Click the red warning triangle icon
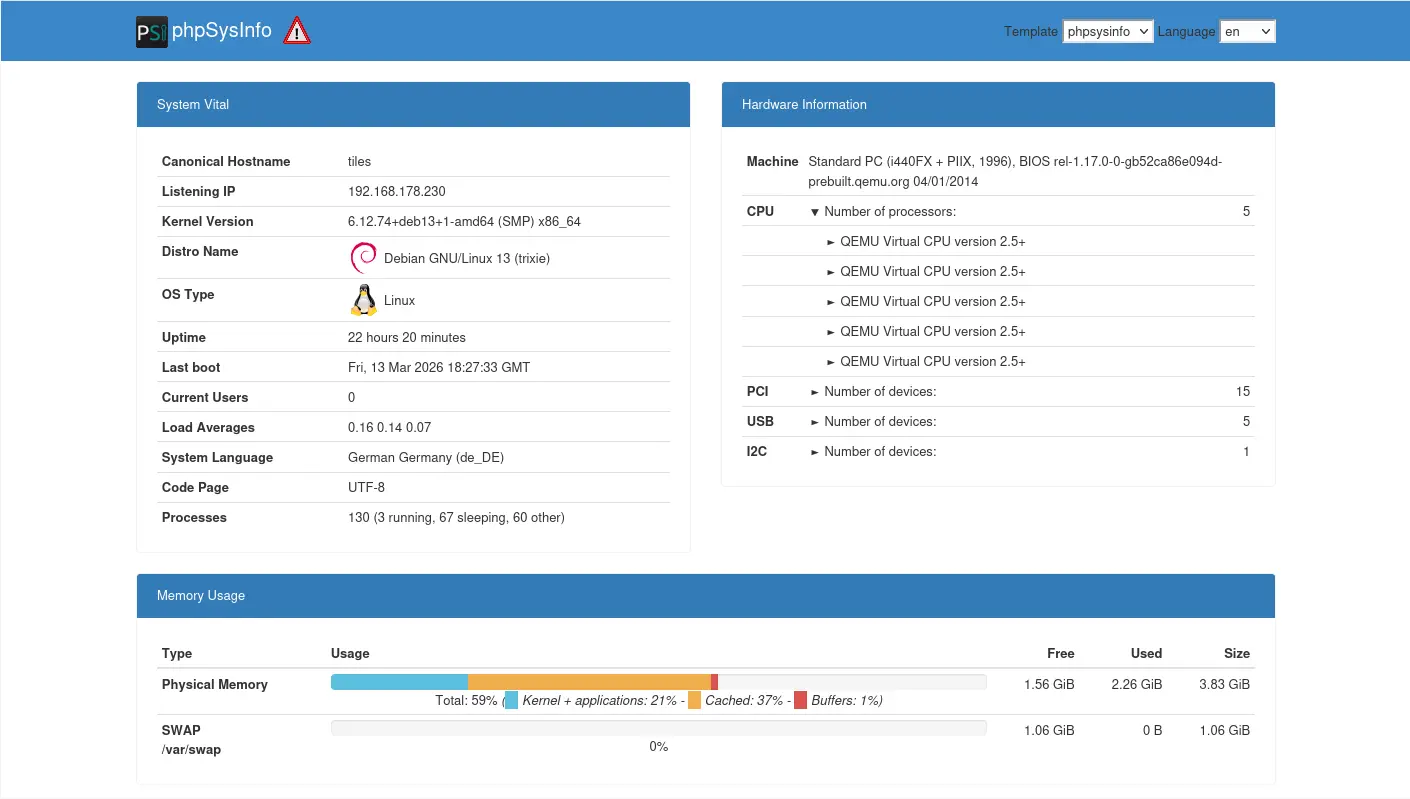Viewport: 1410px width, 799px height. point(297,31)
